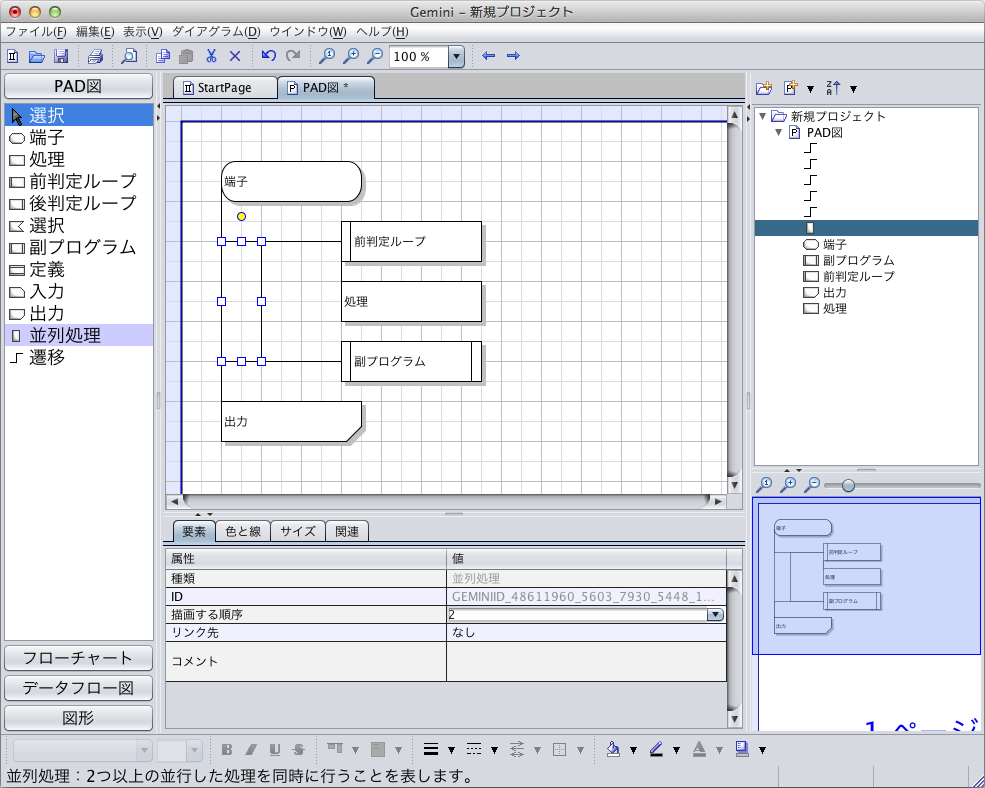Click the add folder icon in project panel
Image resolution: width=985 pixels, height=788 pixels.
pos(764,88)
